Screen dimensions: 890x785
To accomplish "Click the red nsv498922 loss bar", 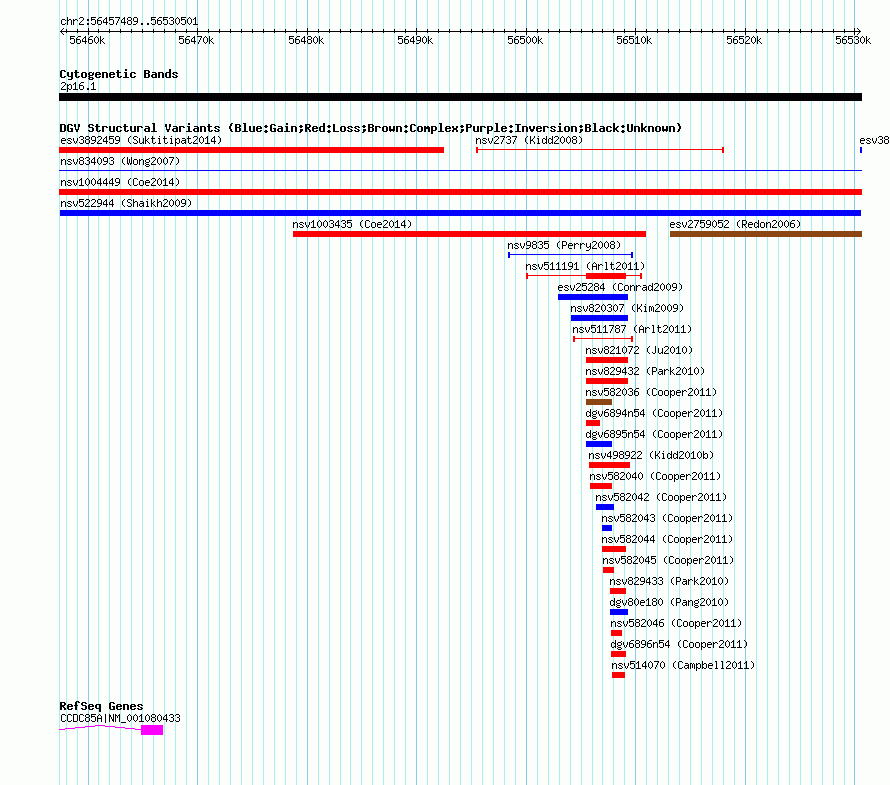I will (x=609, y=465).
